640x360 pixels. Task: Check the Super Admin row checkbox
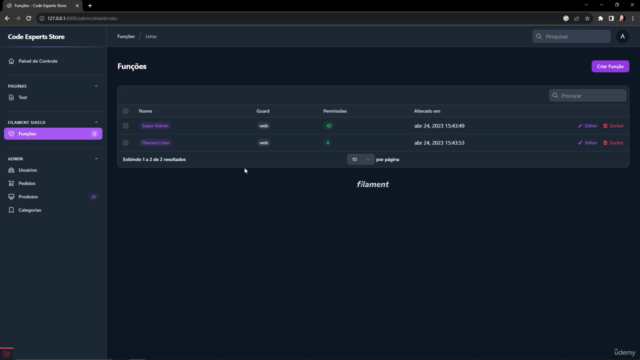point(126,126)
